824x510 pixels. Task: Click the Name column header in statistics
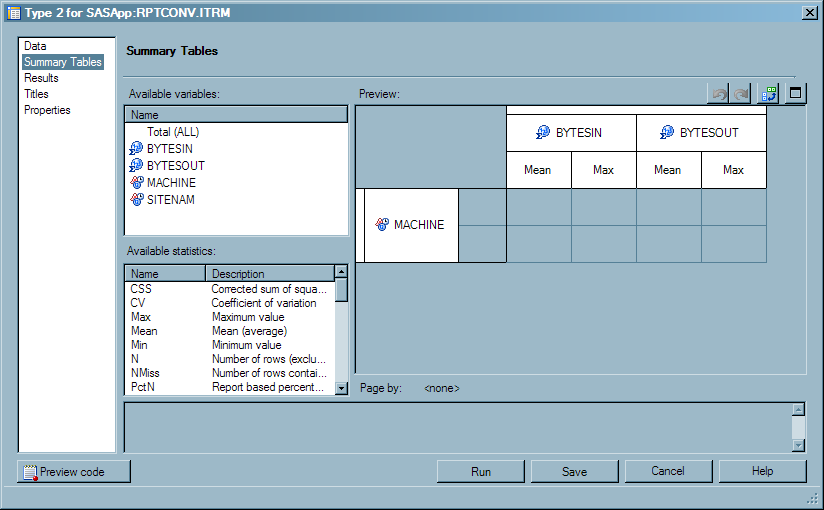[x=165, y=273]
